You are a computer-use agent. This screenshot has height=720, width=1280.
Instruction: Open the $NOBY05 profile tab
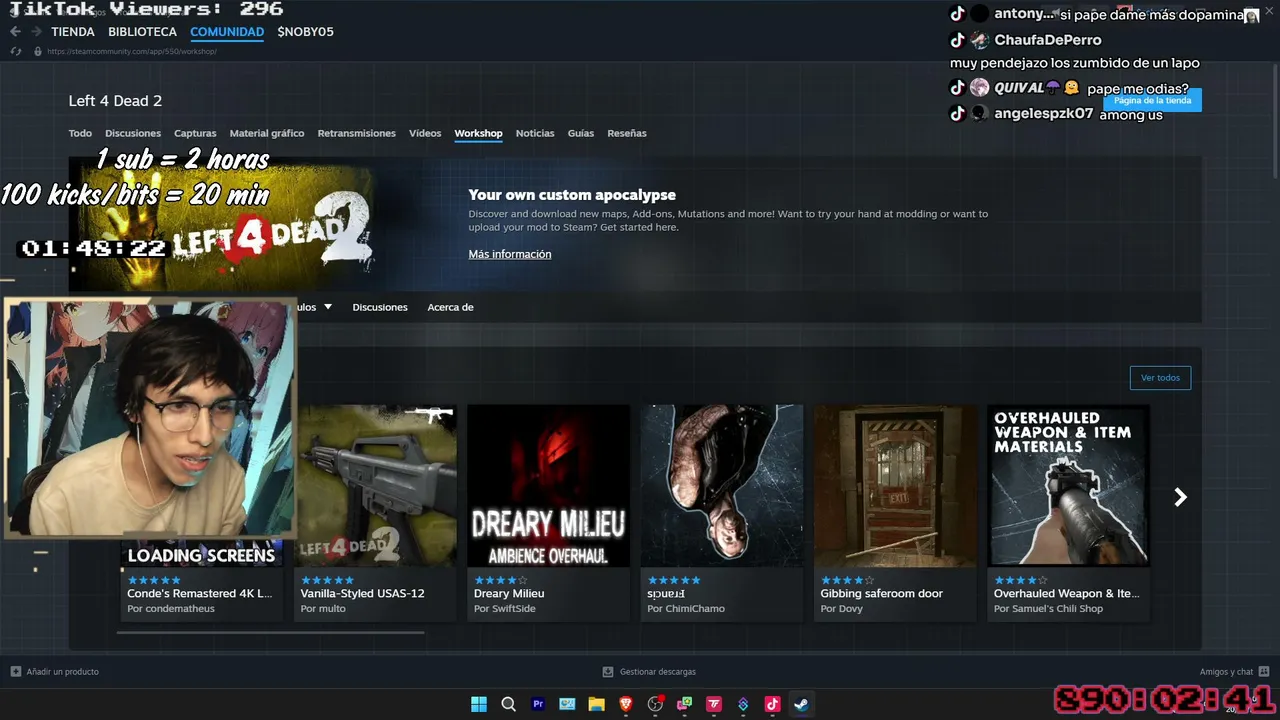coord(306,32)
